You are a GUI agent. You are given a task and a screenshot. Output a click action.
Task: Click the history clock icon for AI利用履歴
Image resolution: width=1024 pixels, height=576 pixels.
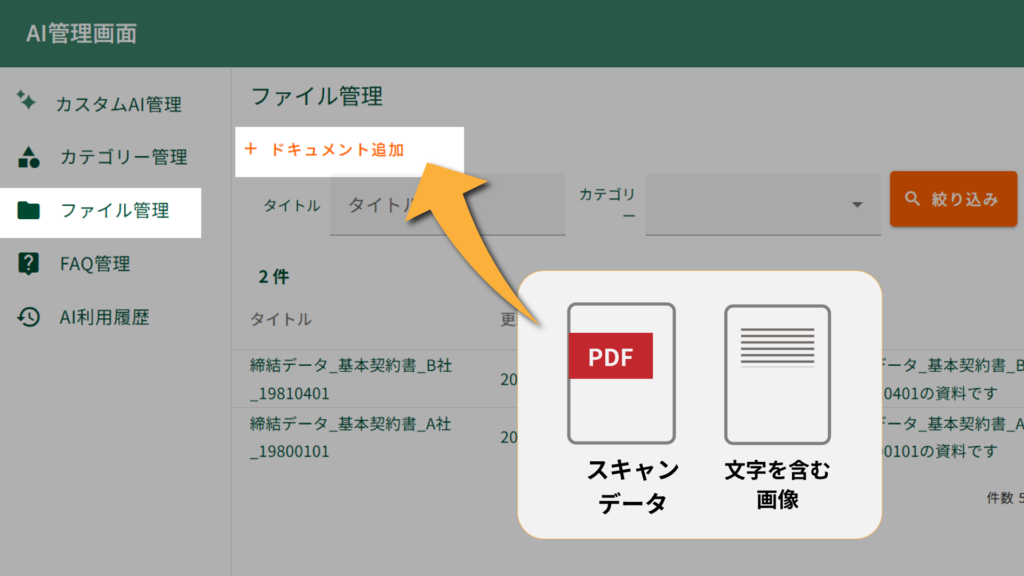tap(29, 318)
